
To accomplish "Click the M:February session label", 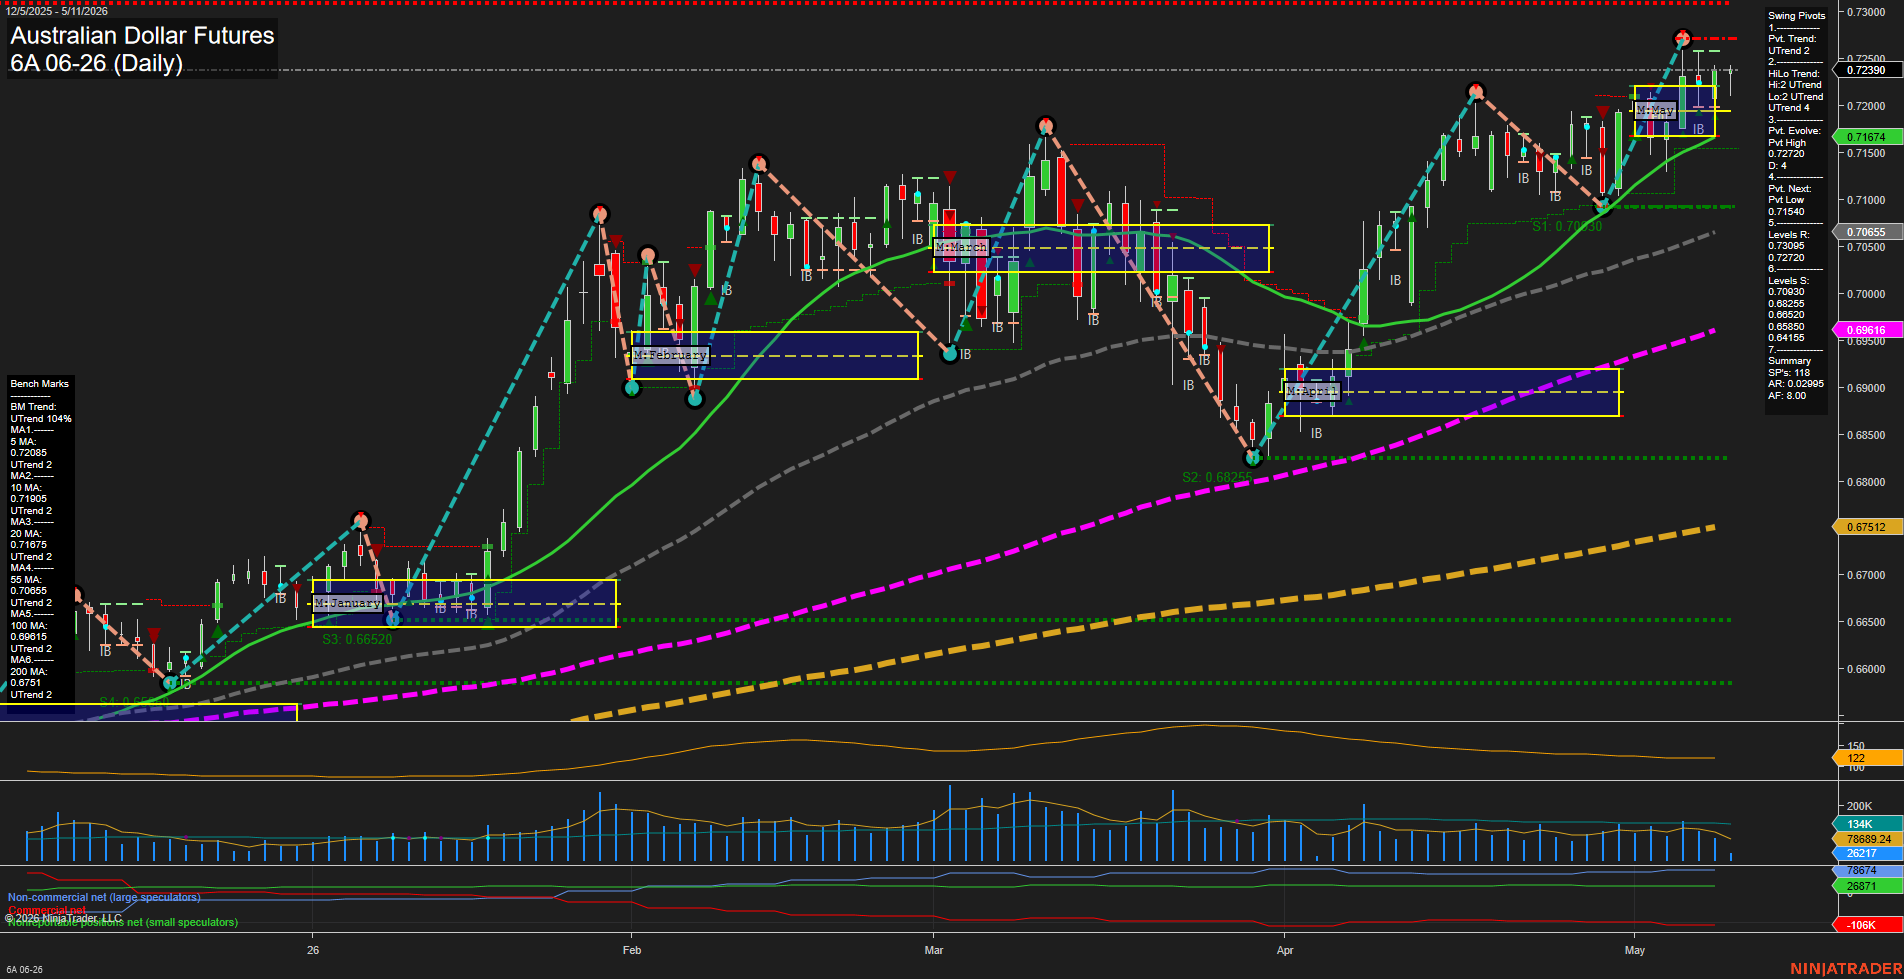I will 670,355.
